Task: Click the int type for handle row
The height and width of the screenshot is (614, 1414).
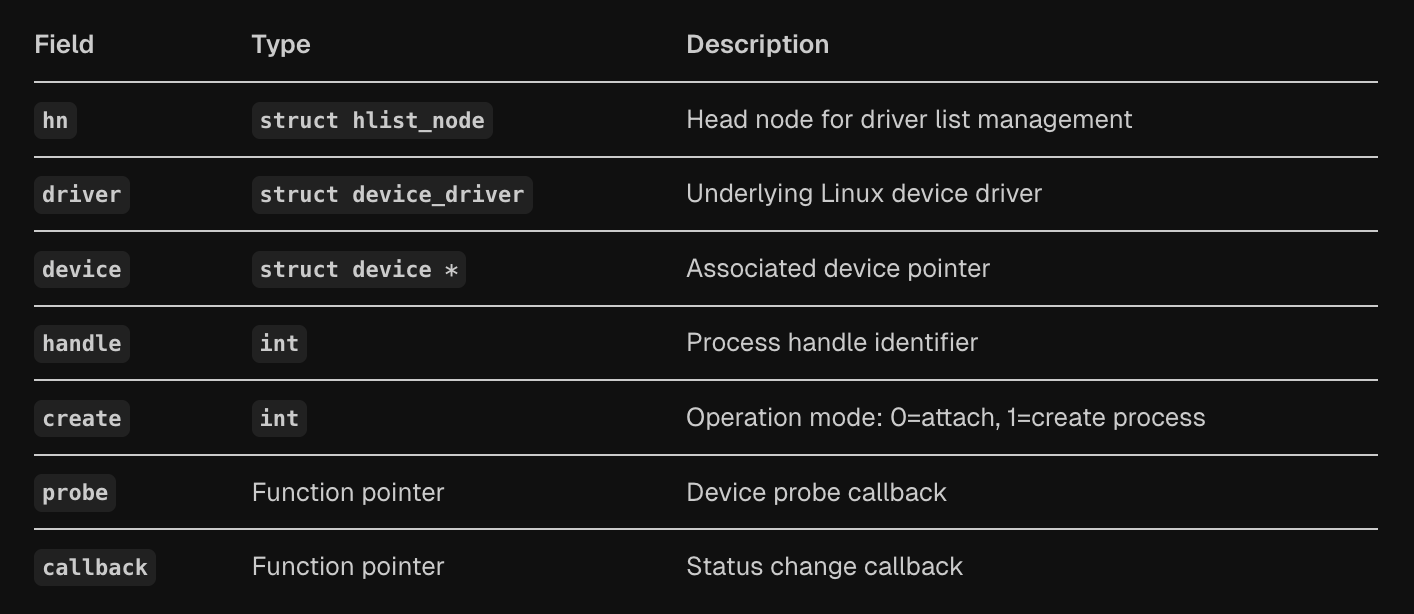Action: click(279, 343)
